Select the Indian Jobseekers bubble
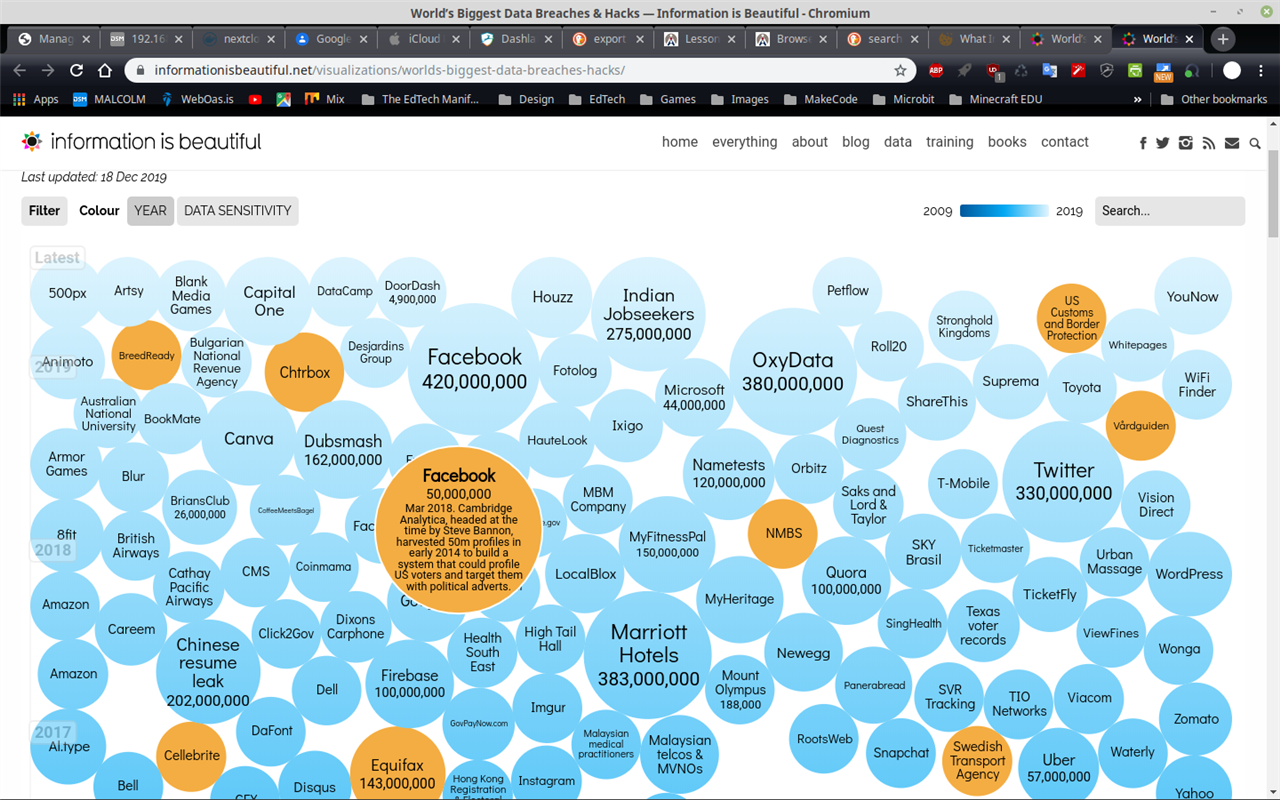1280x800 pixels. tap(648, 313)
